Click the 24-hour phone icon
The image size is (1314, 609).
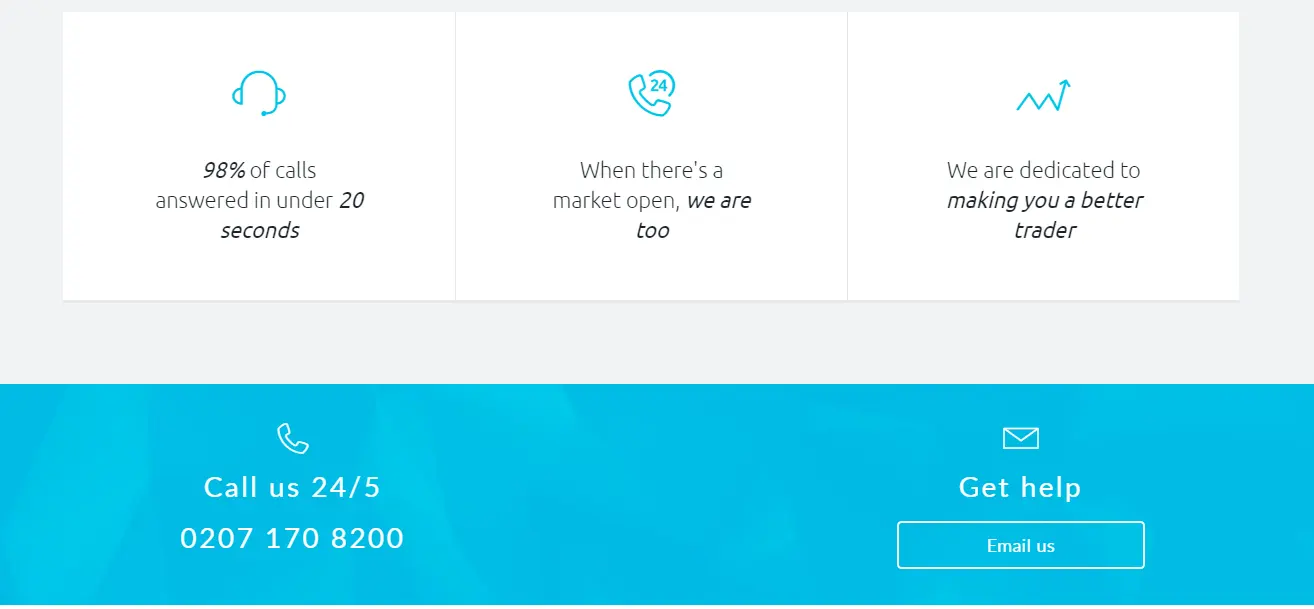[x=651, y=93]
